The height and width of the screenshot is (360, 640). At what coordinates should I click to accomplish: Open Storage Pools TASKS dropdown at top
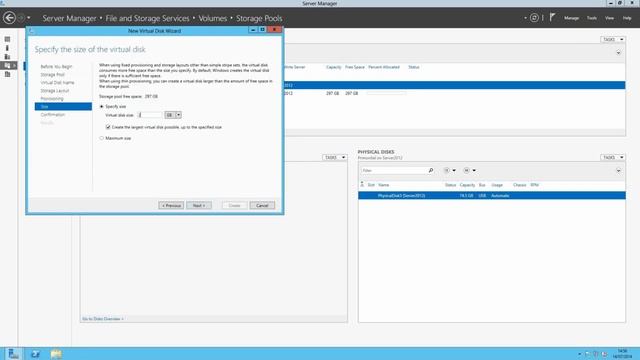pos(613,40)
